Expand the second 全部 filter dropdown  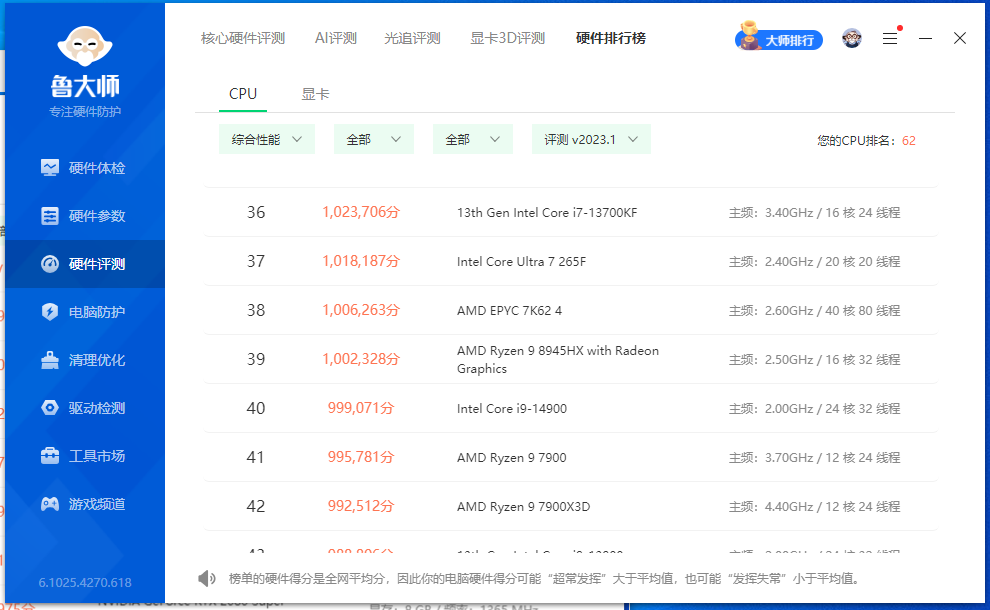(473, 140)
